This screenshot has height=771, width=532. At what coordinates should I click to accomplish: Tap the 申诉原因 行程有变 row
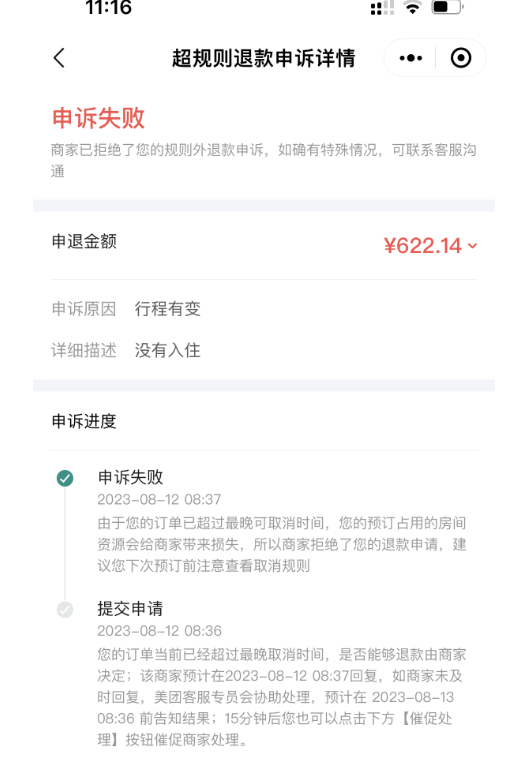click(264, 309)
